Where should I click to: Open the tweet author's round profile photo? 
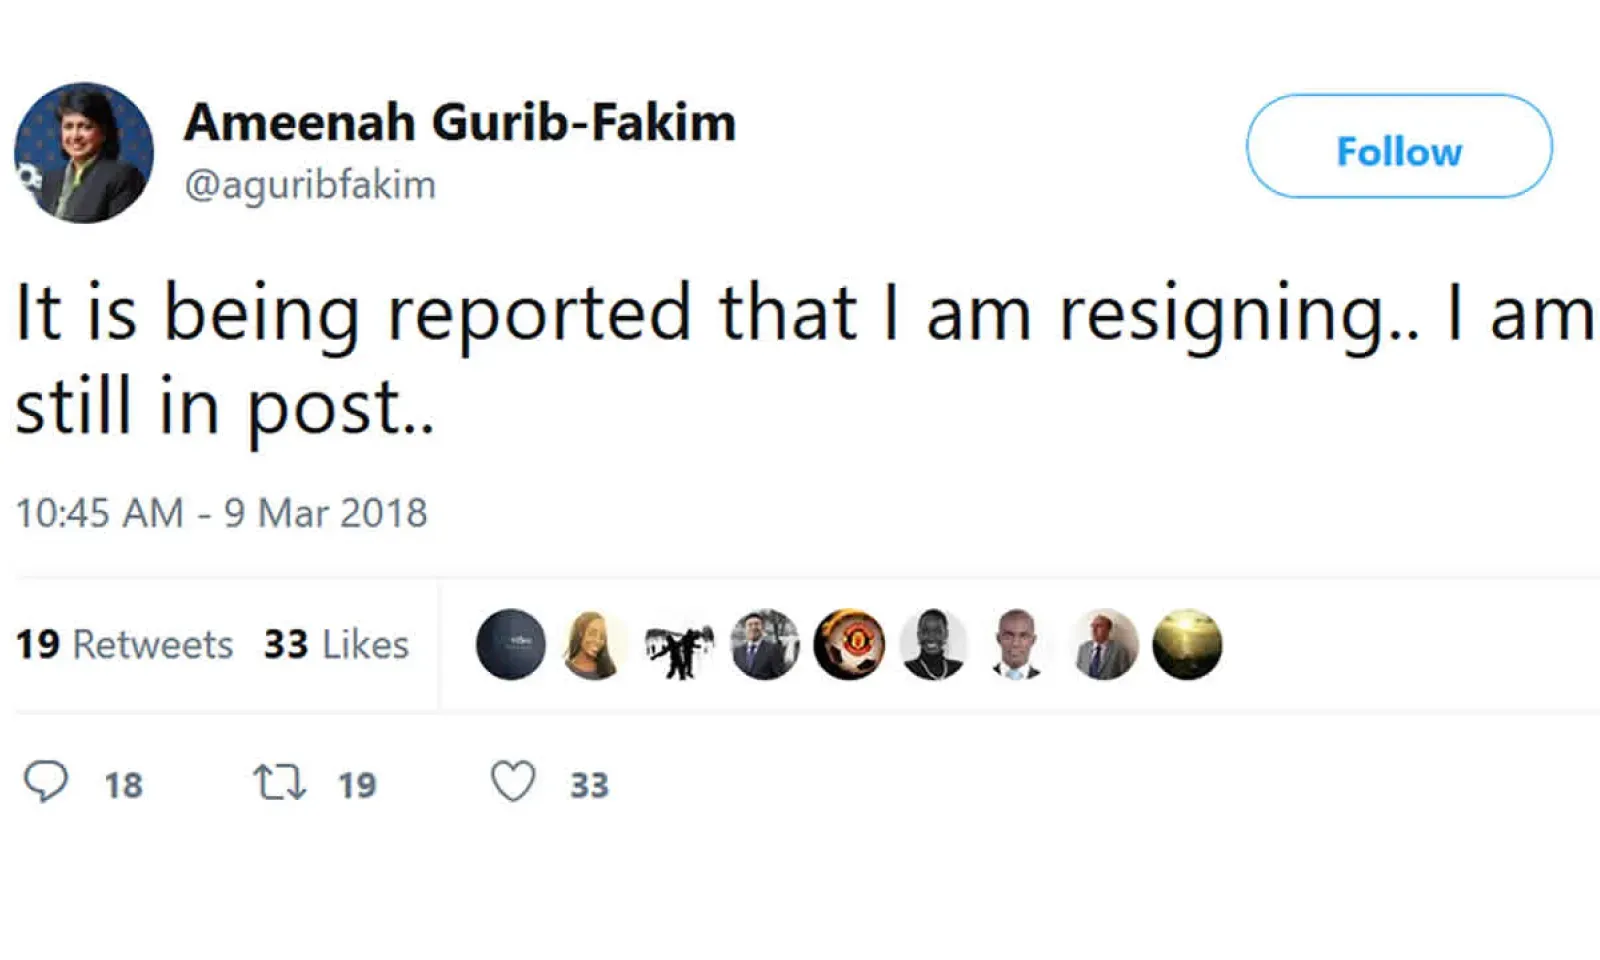point(84,153)
